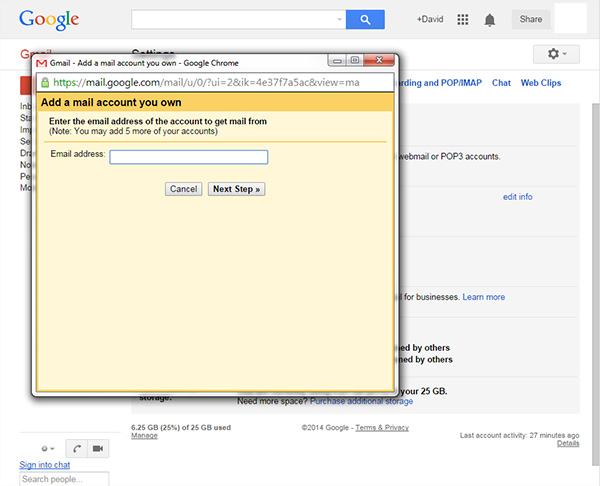Click the Learn more link
600x486 pixels.
click(484, 297)
